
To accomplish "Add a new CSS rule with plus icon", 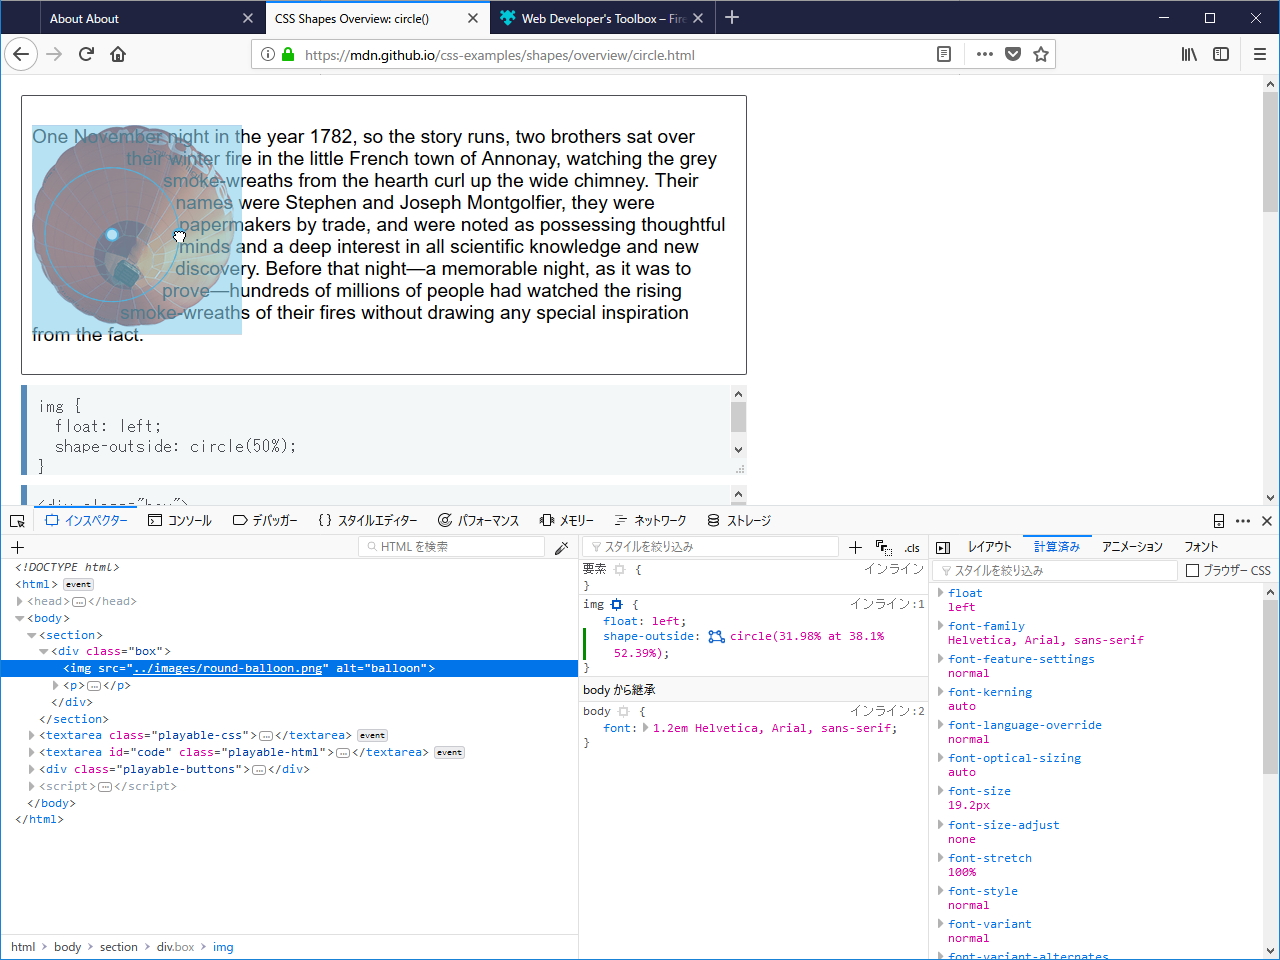I will pos(855,547).
